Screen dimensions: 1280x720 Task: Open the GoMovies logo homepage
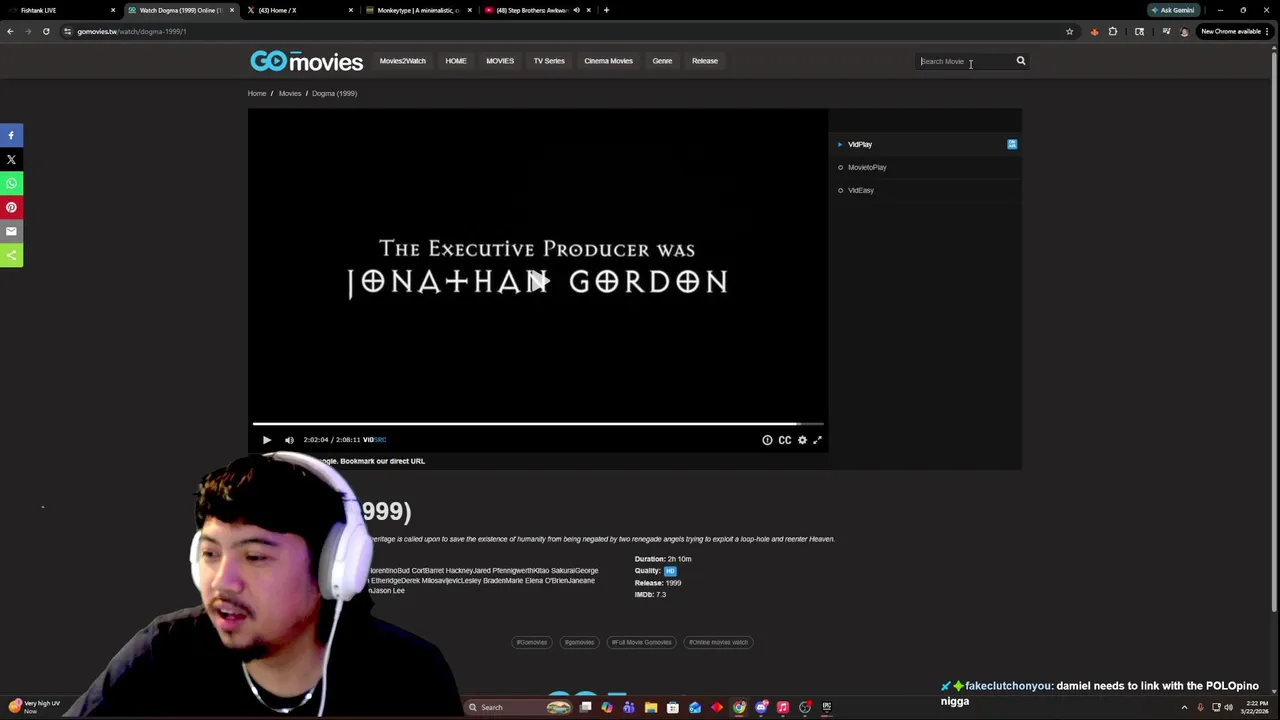tap(306, 62)
